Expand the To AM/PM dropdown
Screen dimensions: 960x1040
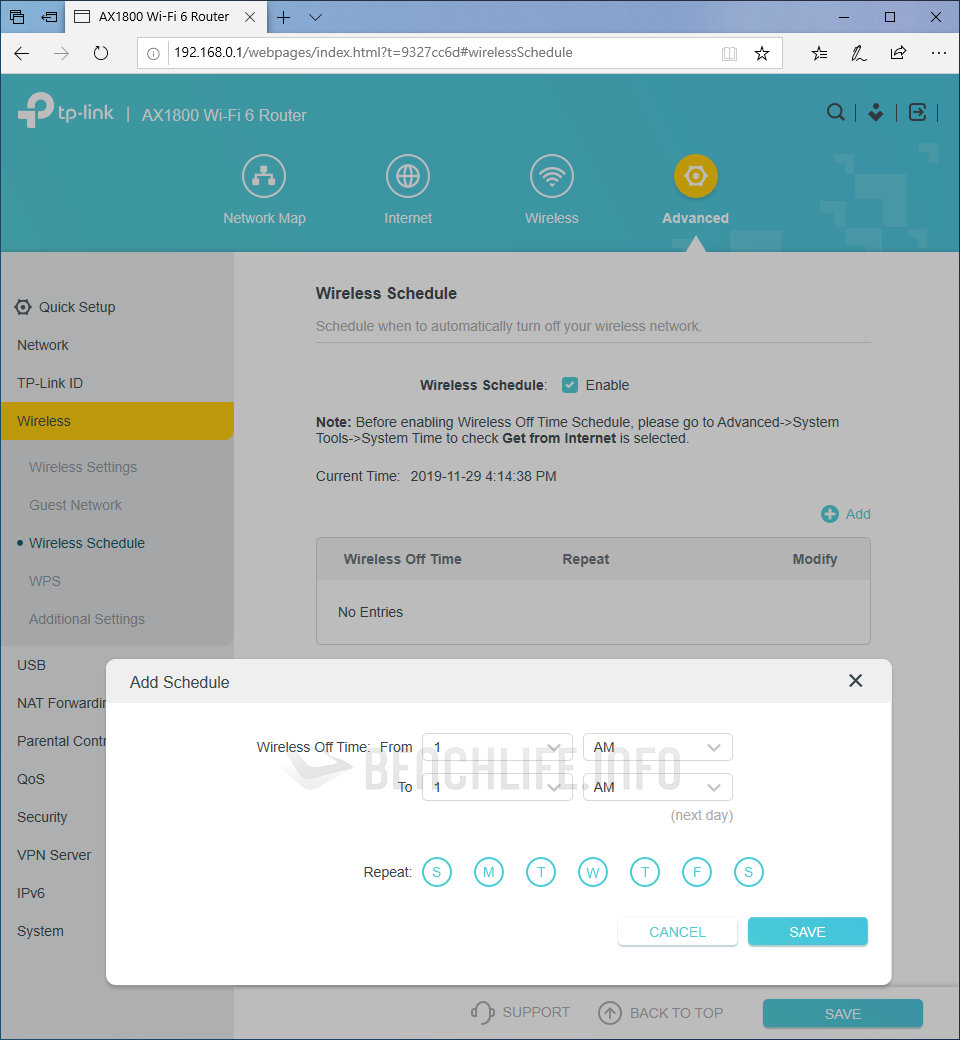pyautogui.click(x=657, y=787)
